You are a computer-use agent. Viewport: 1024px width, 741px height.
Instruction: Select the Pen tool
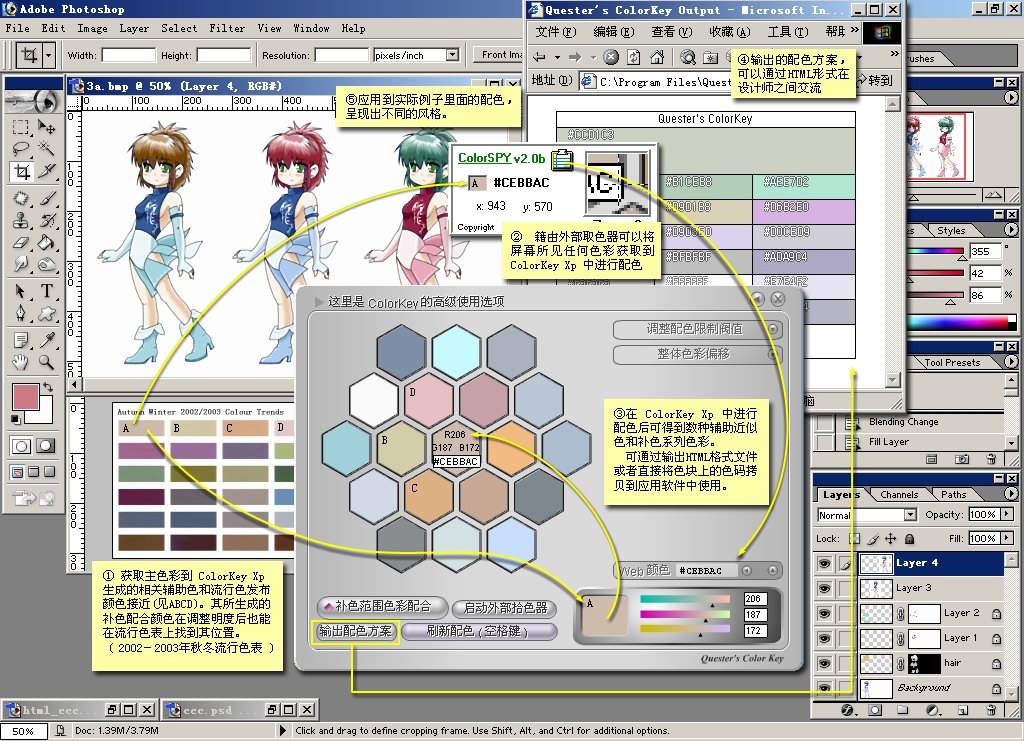coord(20,313)
